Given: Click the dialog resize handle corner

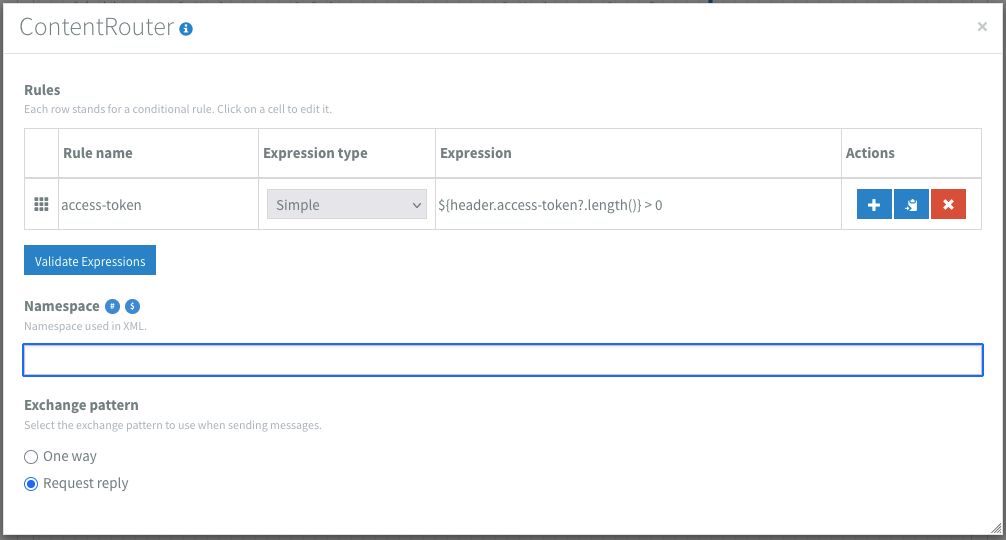Looking at the screenshot, I should (995, 528).
